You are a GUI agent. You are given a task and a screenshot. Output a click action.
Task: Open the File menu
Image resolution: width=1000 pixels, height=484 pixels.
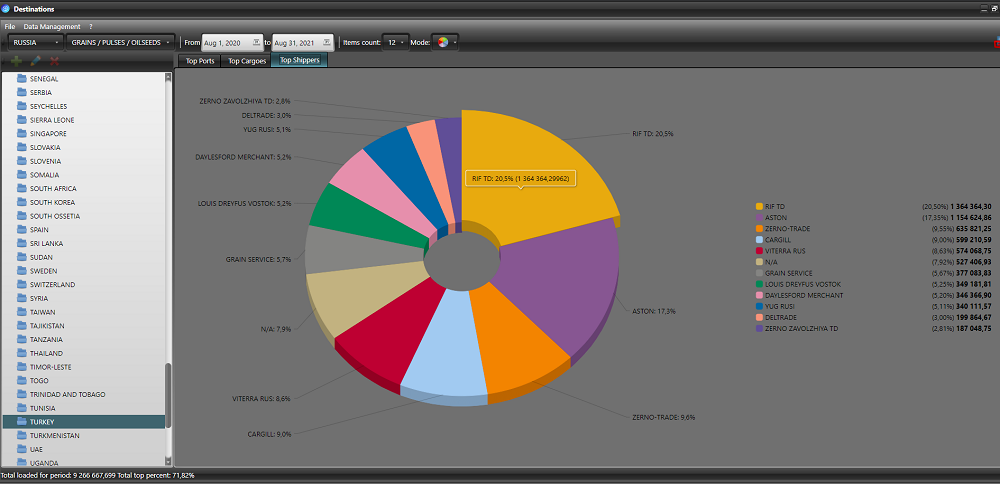pos(10,27)
